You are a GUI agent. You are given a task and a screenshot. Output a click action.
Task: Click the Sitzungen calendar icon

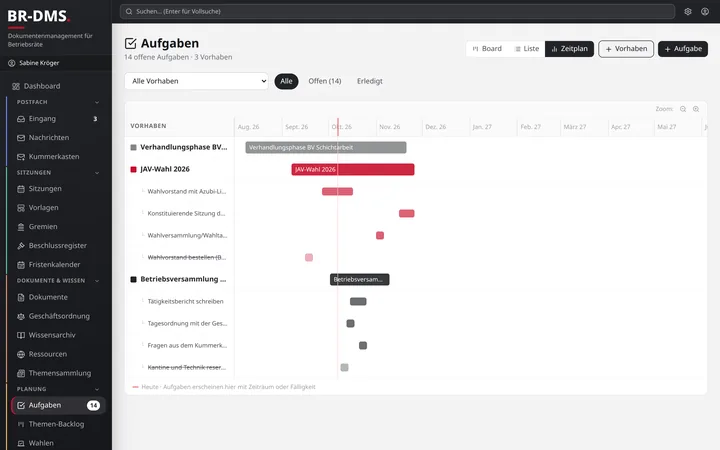pyautogui.click(x=21, y=189)
